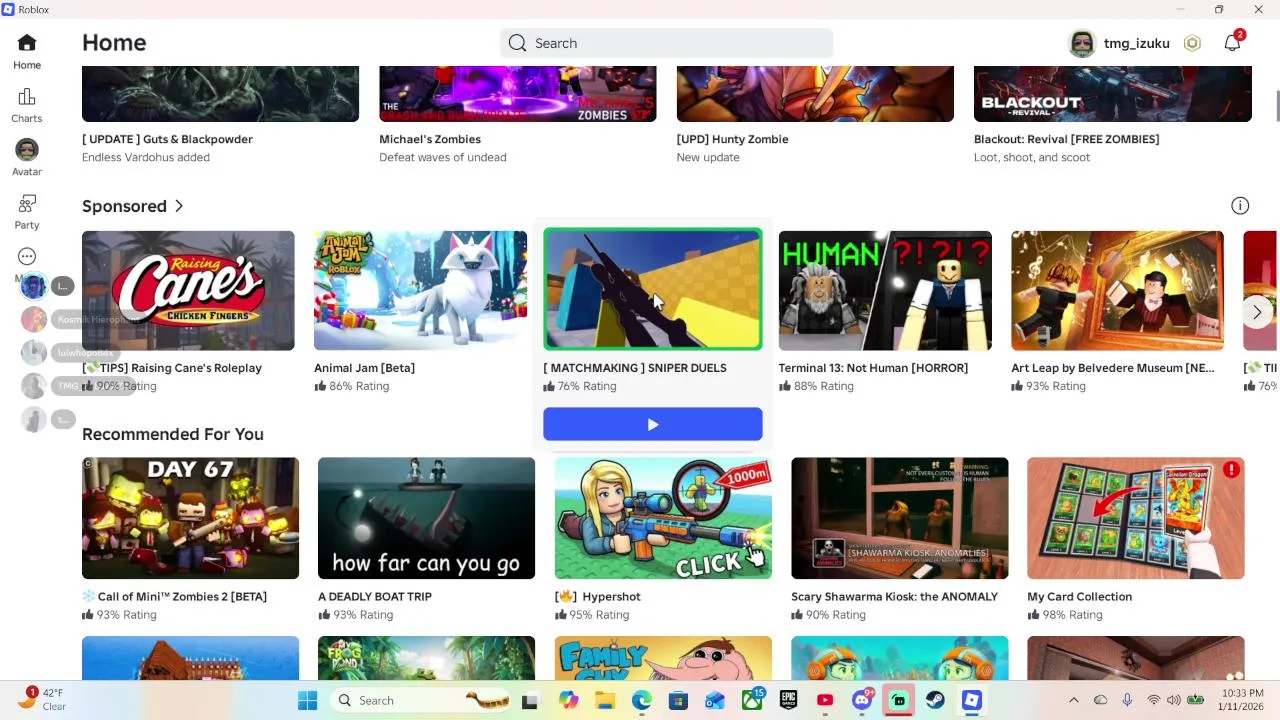
Task: Click the Wi-Fi network tray icon
Action: tap(1153, 700)
